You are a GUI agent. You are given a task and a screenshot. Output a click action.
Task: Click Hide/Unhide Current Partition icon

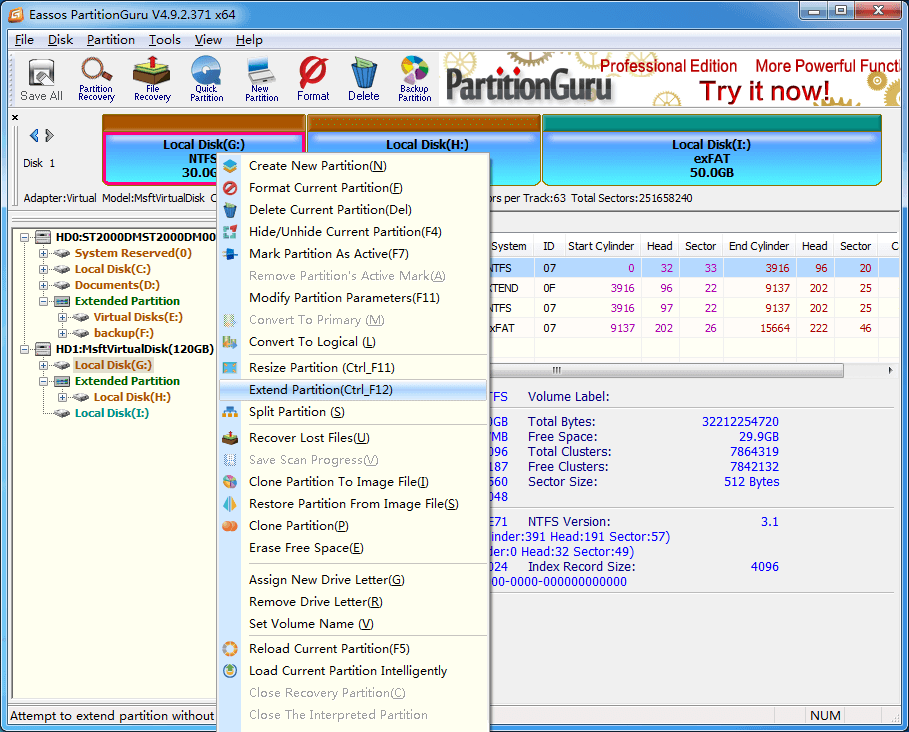tap(230, 232)
